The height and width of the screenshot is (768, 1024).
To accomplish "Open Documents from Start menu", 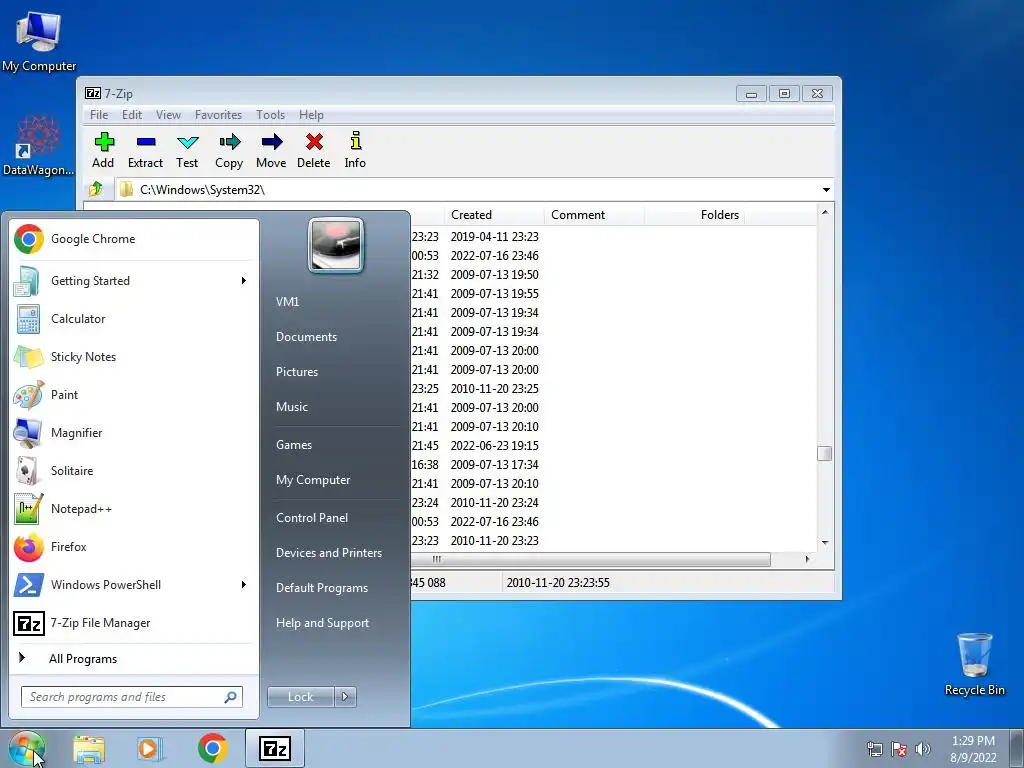I will 306,337.
